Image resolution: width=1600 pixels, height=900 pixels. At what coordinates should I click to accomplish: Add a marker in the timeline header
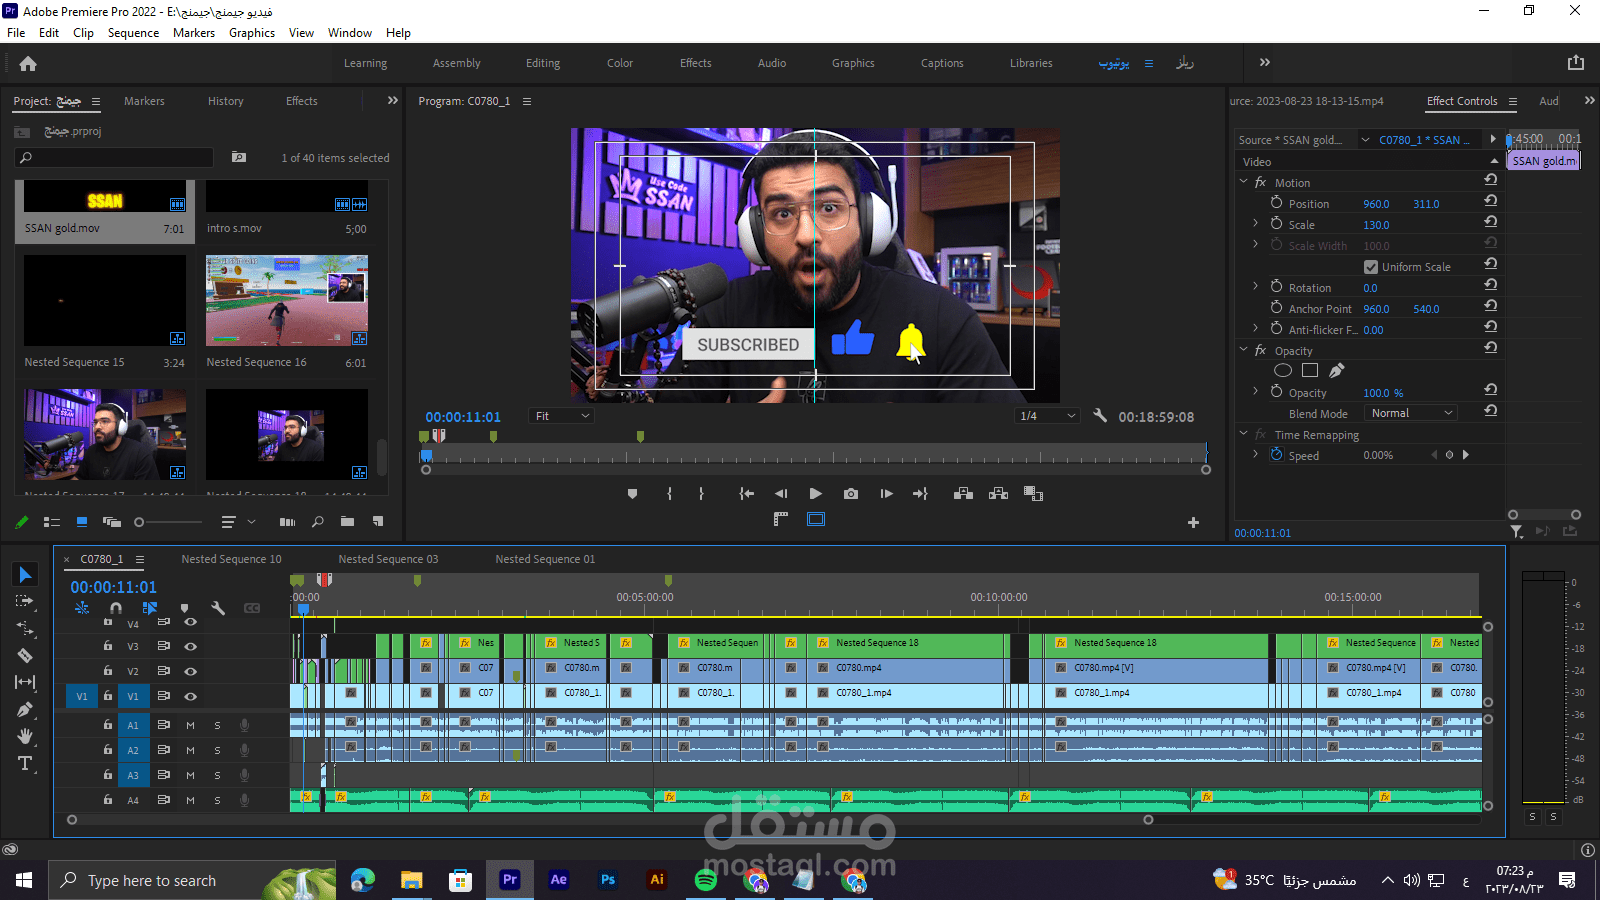pyautogui.click(x=184, y=608)
